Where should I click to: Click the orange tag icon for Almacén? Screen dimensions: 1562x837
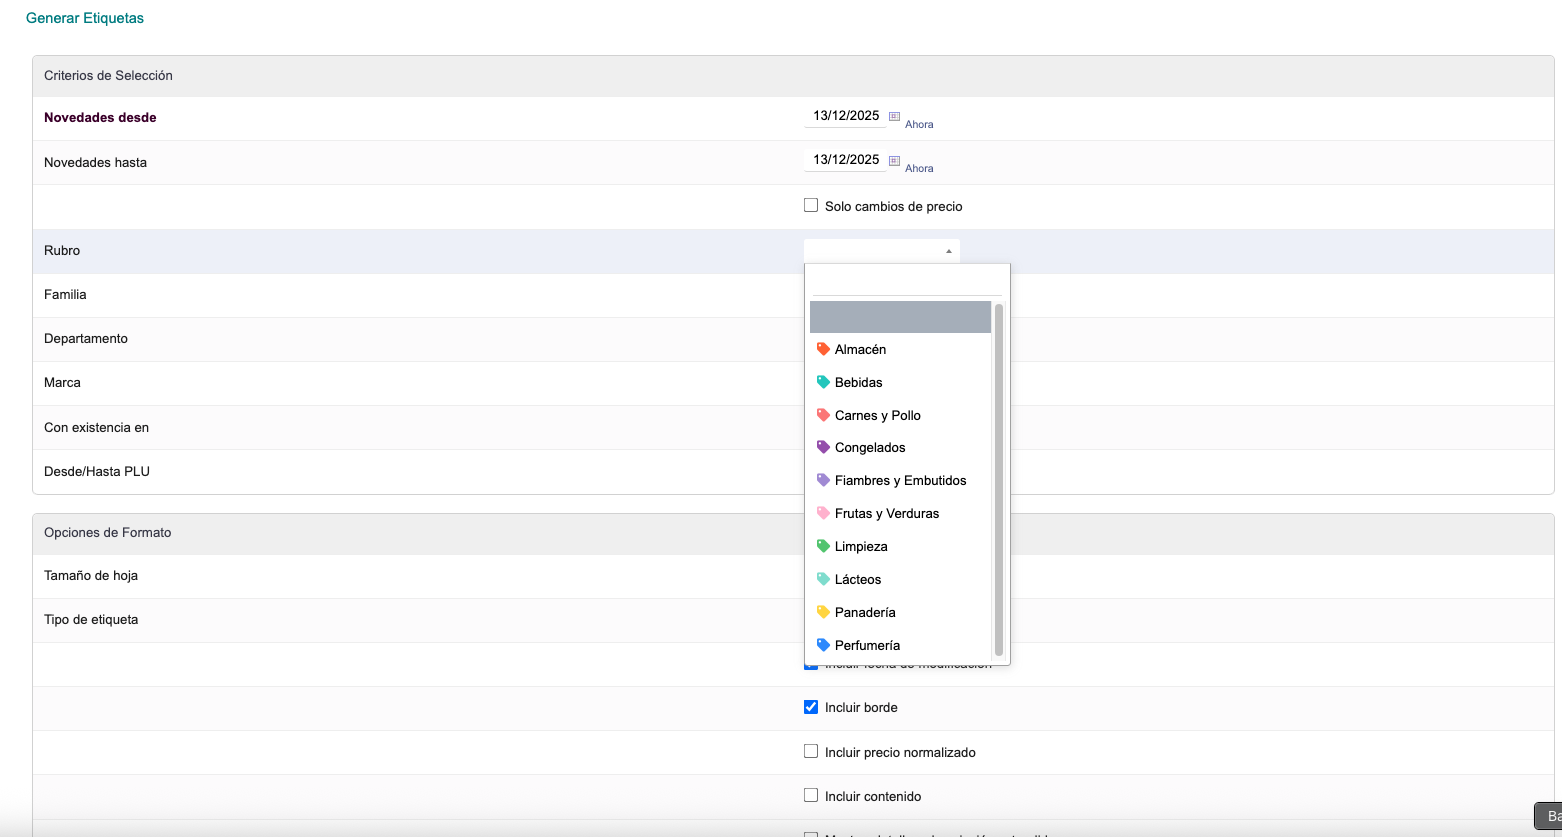[x=823, y=349]
